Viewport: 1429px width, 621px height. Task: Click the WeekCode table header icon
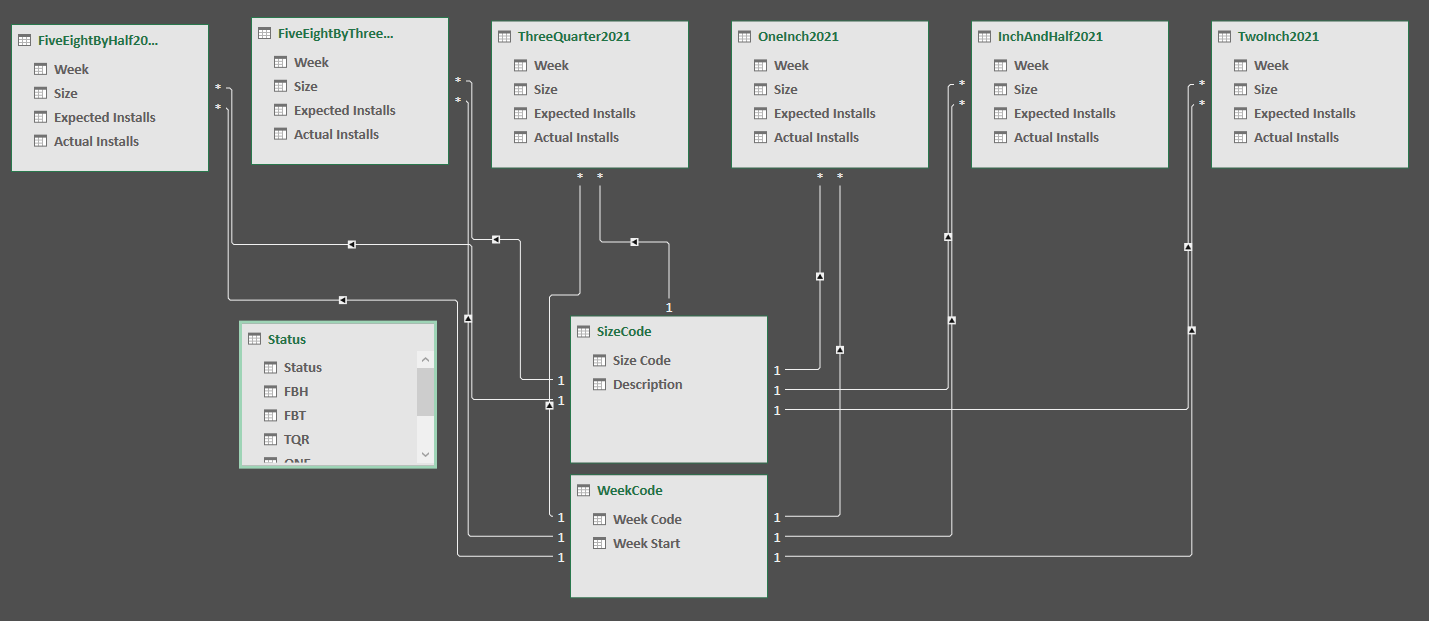tap(584, 491)
